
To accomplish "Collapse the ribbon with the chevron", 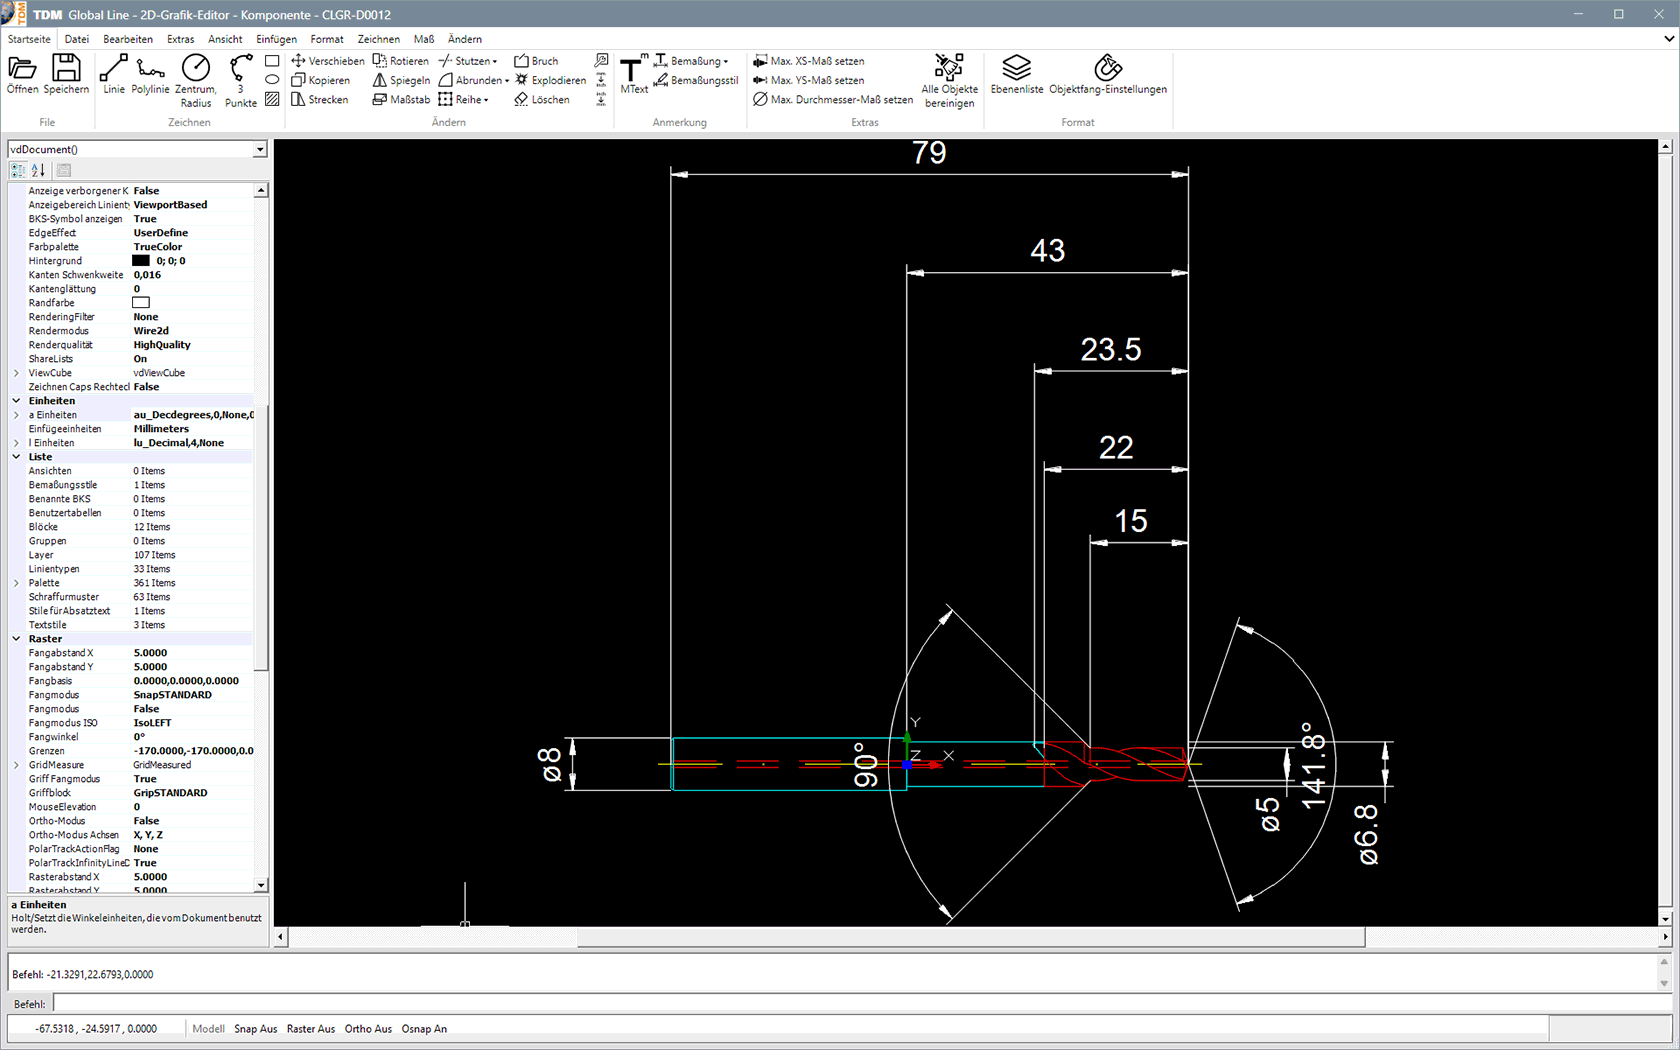I will tap(1668, 39).
